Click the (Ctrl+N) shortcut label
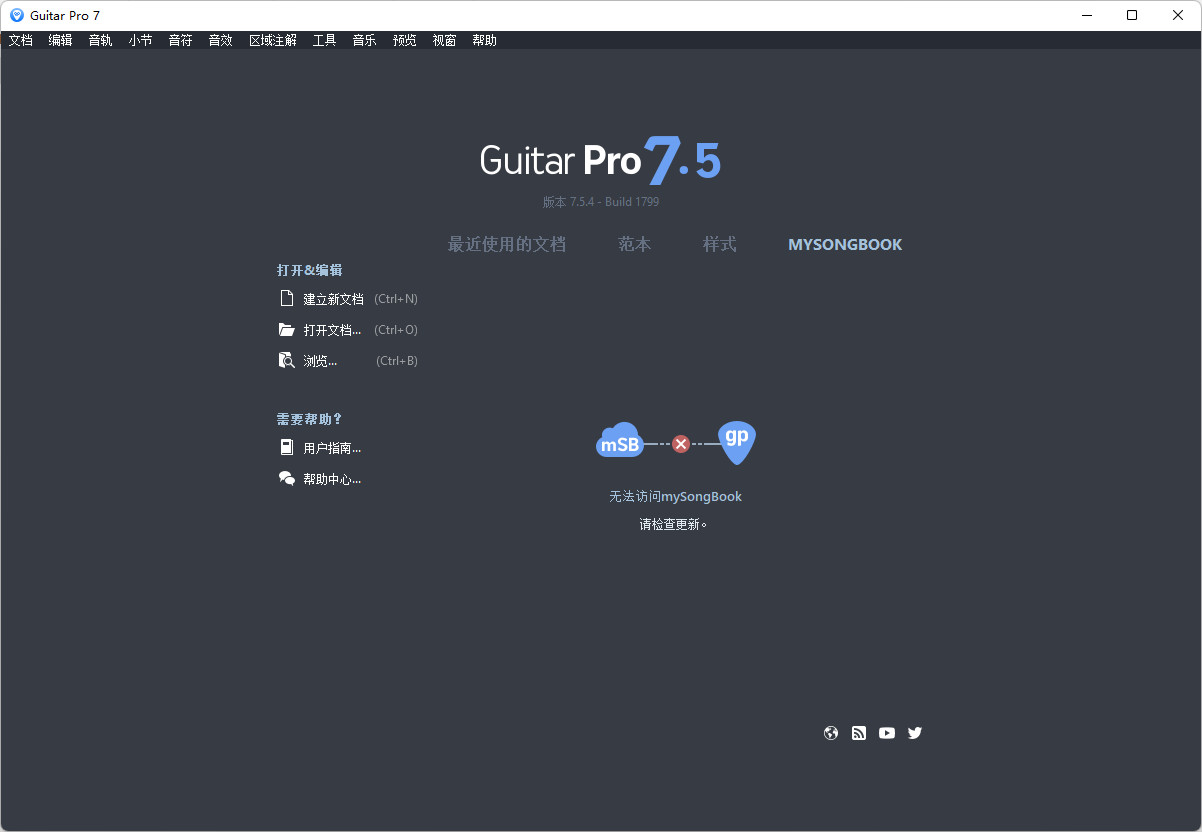The width and height of the screenshot is (1202, 832). click(x=396, y=299)
